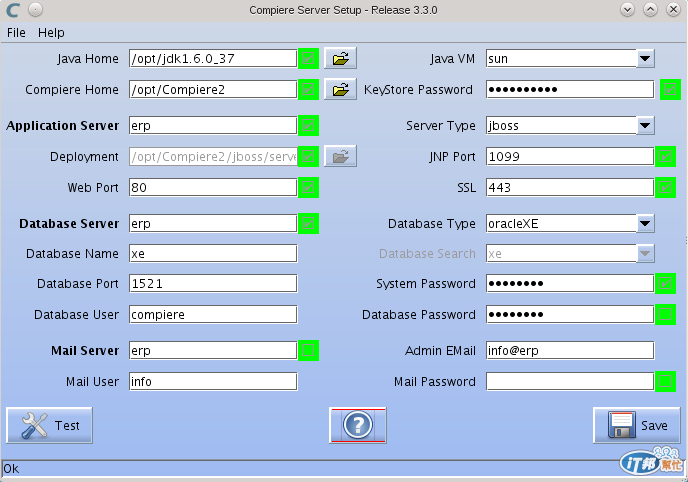Open the Database Type dropdown
The image size is (688, 482).
click(645, 223)
